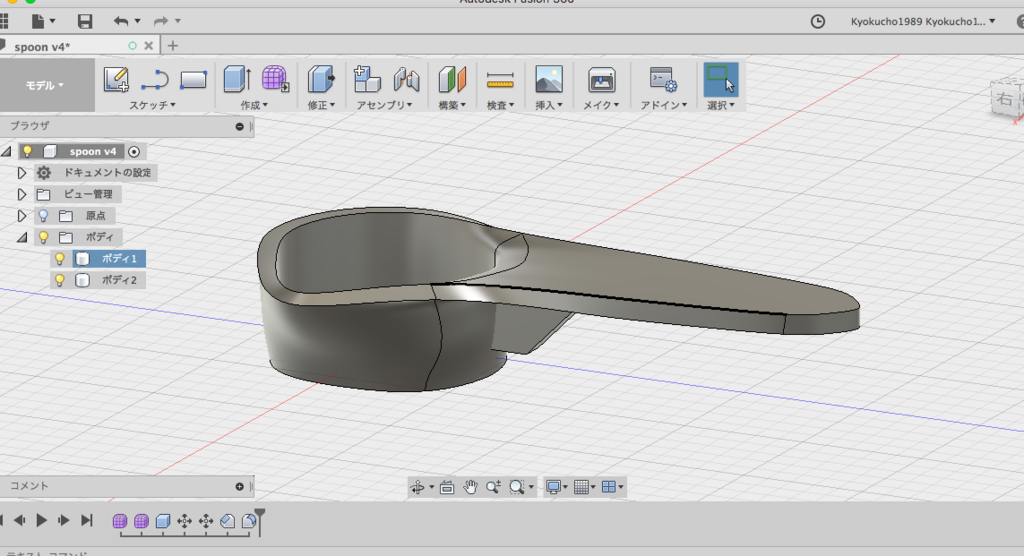Click the Look At tool
Image resolution: width=1024 pixels, height=556 pixels.
(447, 487)
